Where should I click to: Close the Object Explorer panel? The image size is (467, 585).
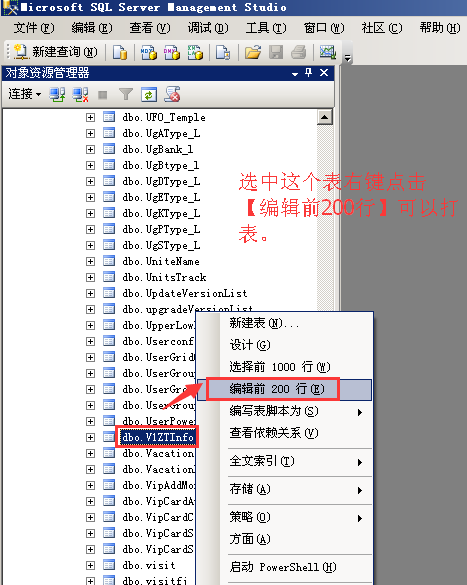[324, 72]
